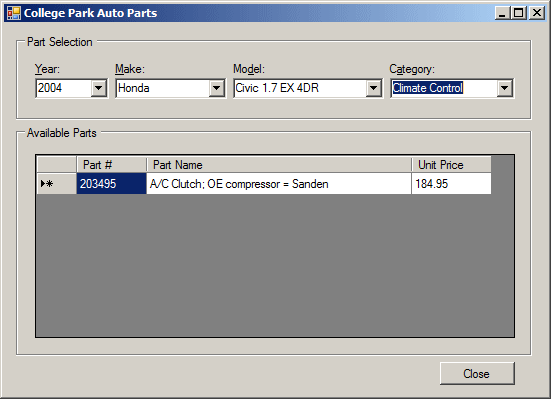This screenshot has width=551, height=399.
Task: Sort by the Part # column header
Action: pos(111,165)
